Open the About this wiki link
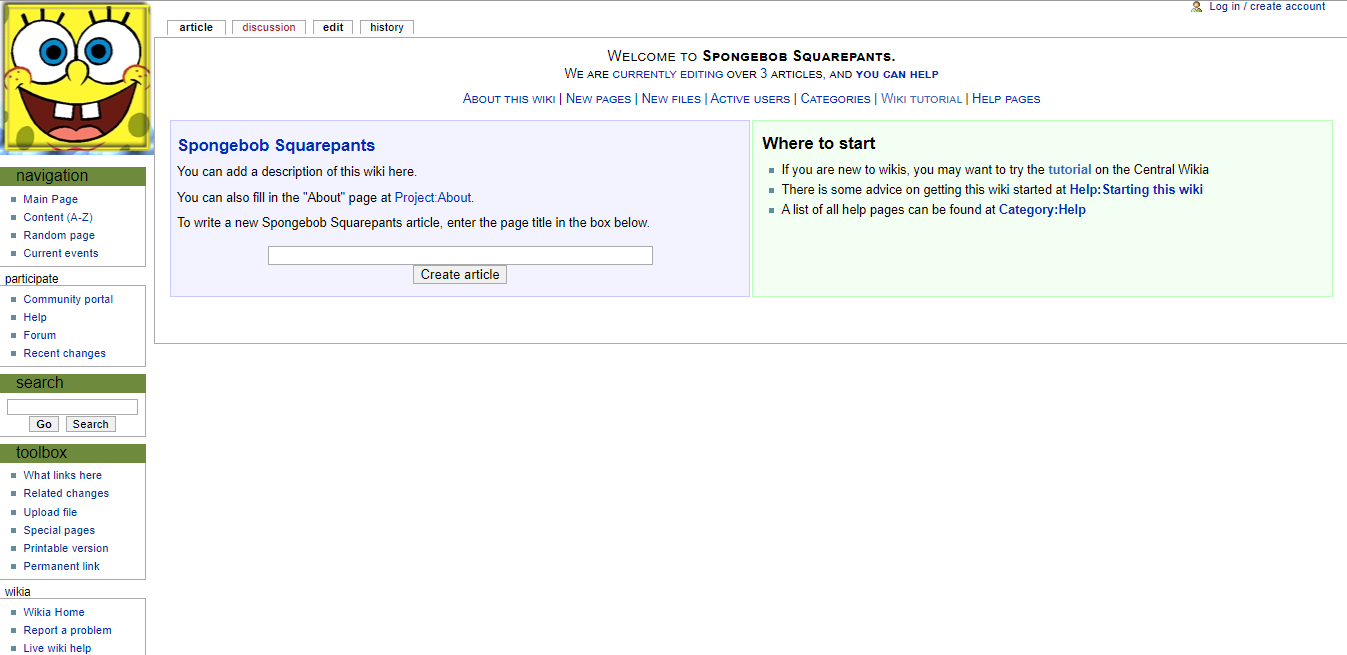This screenshot has width=1347, height=655. 509,99
